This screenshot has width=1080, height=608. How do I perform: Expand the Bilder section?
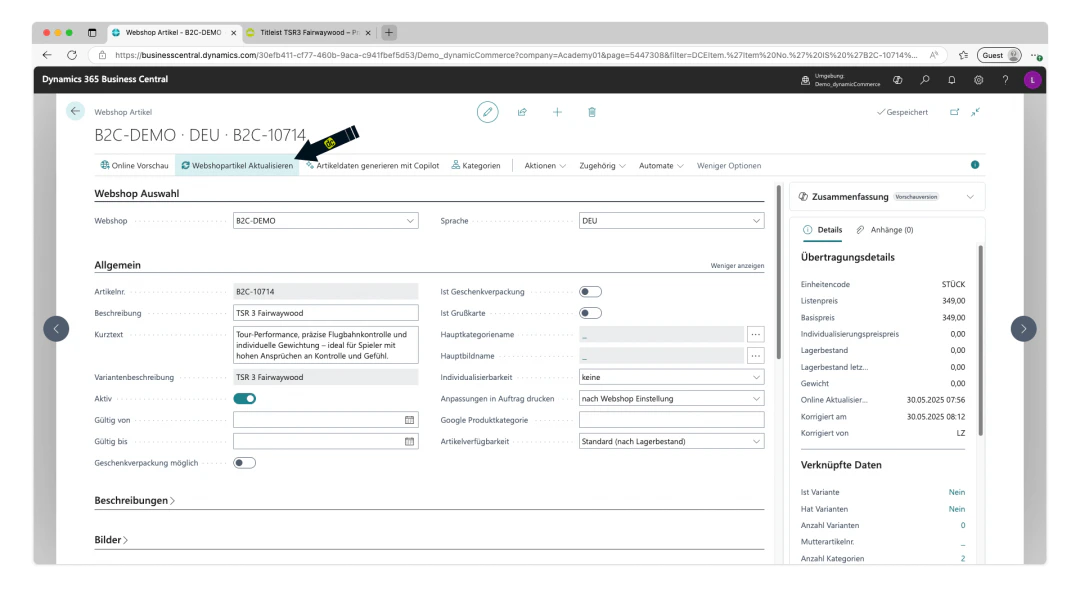click(x=111, y=540)
